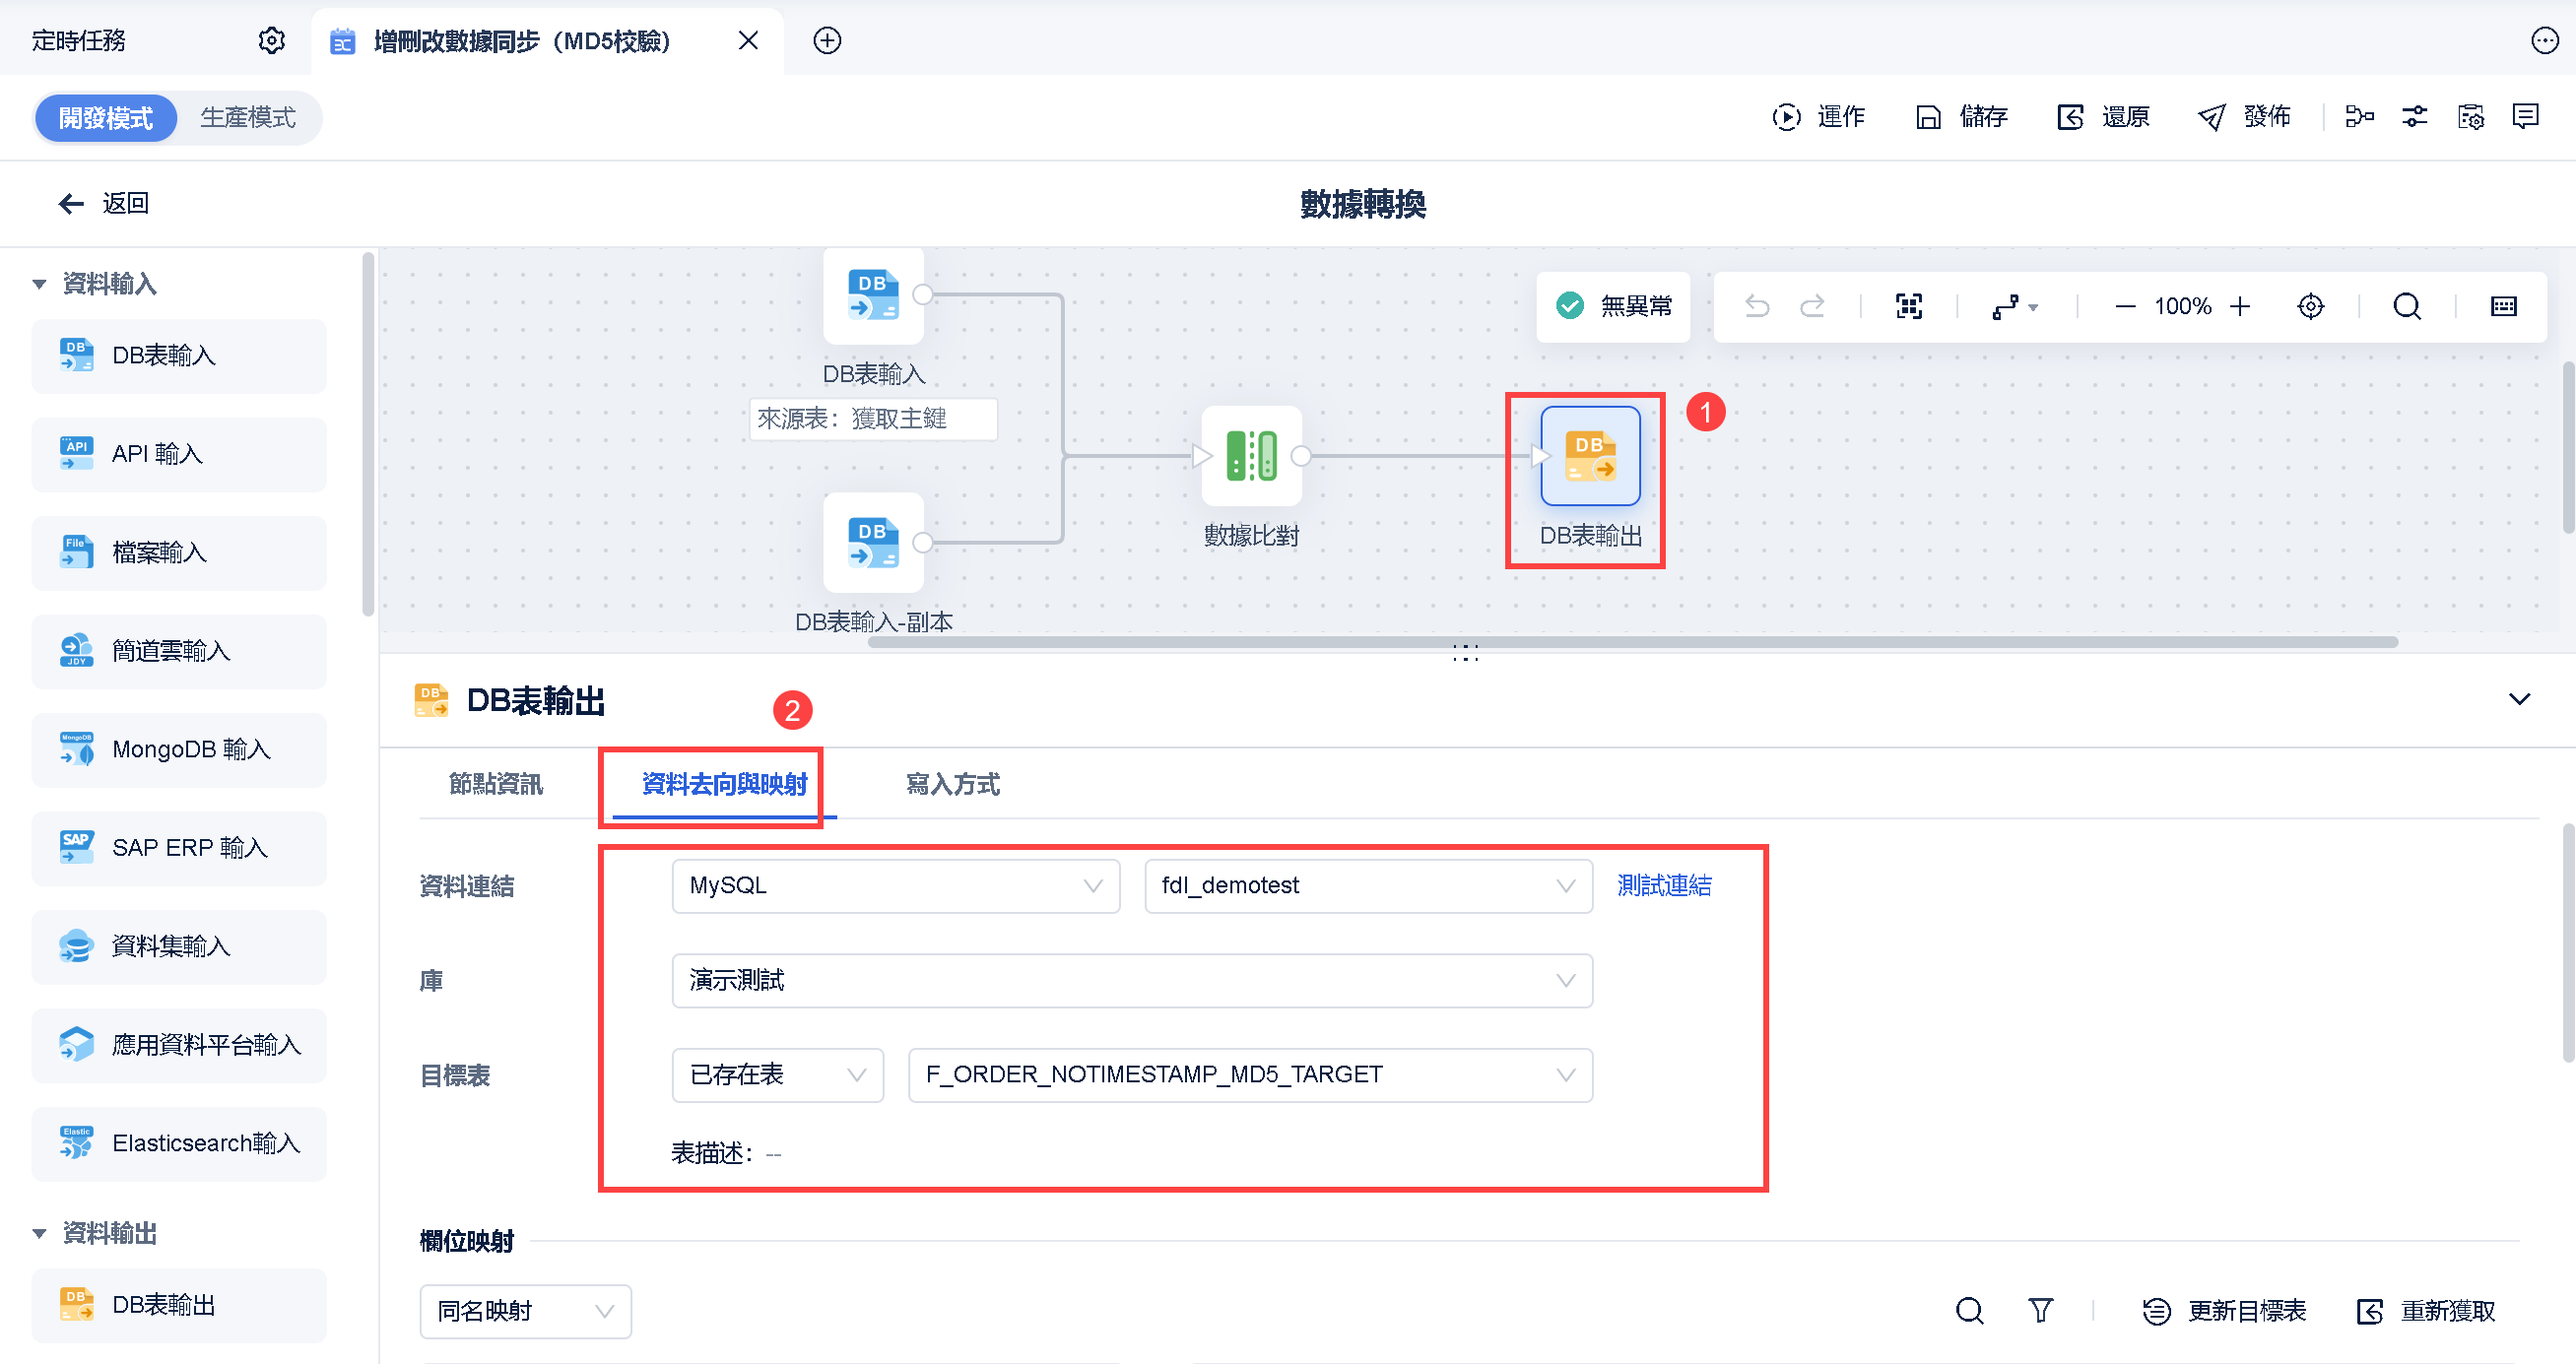
Task: Click the locate/center target icon
Action: click(x=2310, y=306)
